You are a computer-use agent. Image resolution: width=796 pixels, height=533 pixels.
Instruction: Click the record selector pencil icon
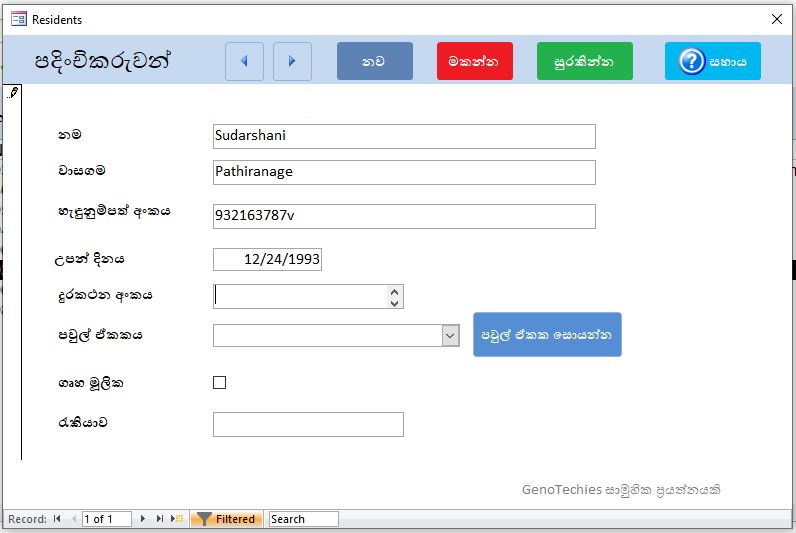click(13, 92)
